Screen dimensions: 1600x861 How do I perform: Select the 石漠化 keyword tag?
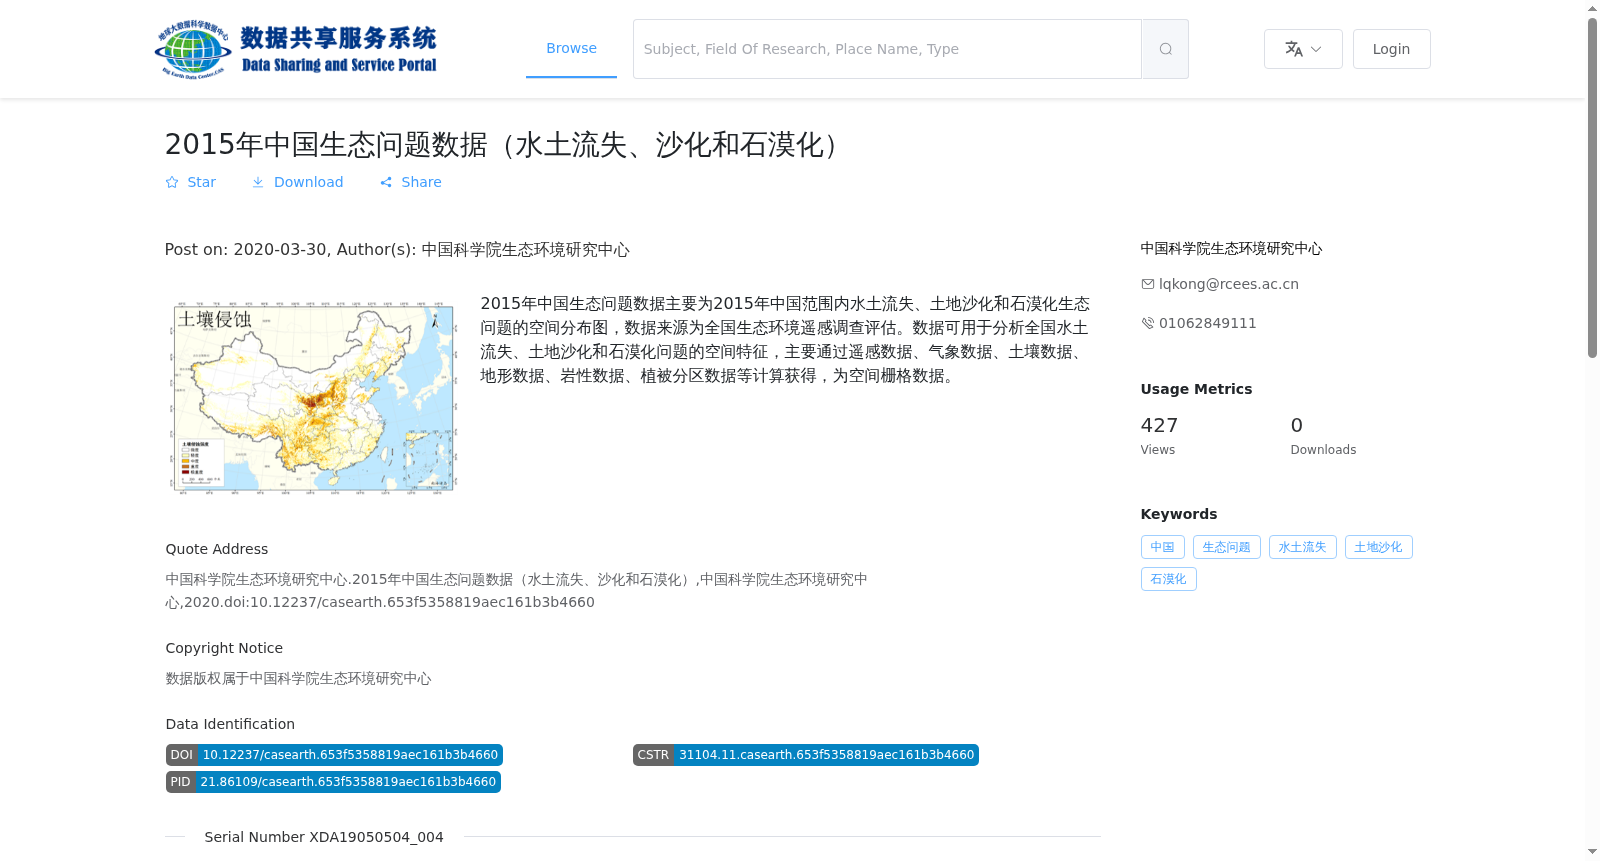[x=1168, y=579]
